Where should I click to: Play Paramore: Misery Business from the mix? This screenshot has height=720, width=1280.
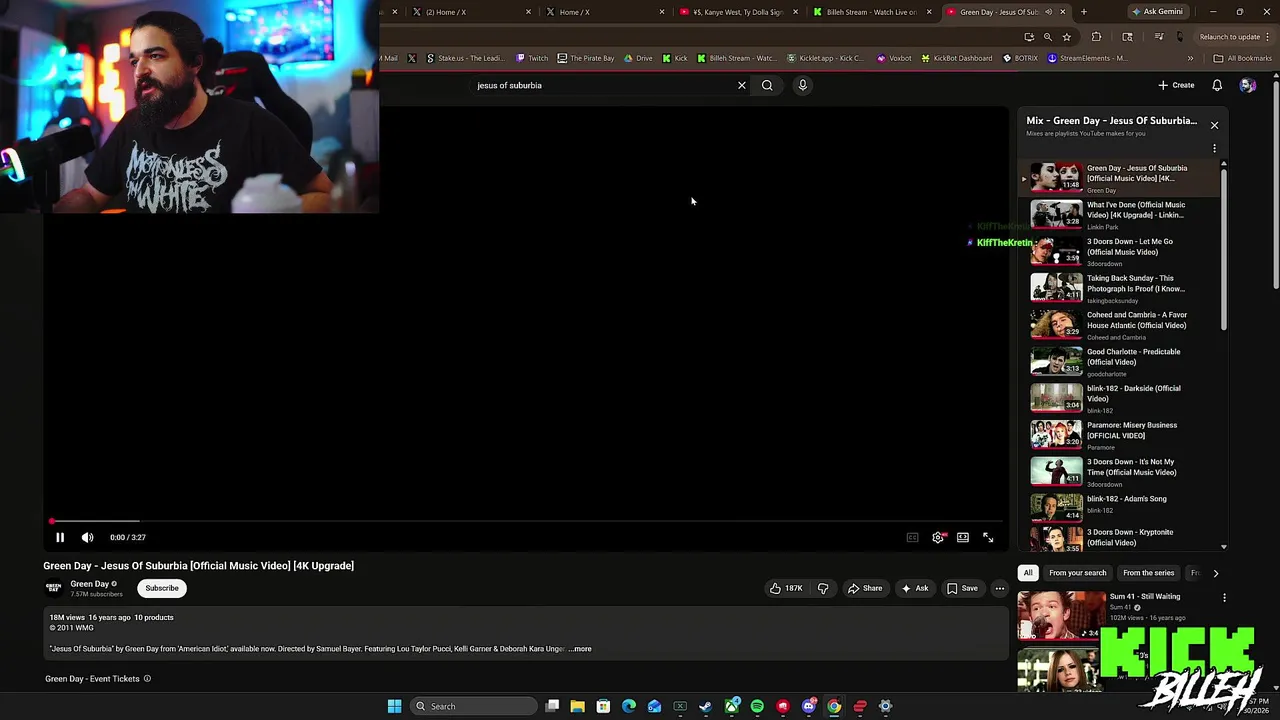(1119, 435)
